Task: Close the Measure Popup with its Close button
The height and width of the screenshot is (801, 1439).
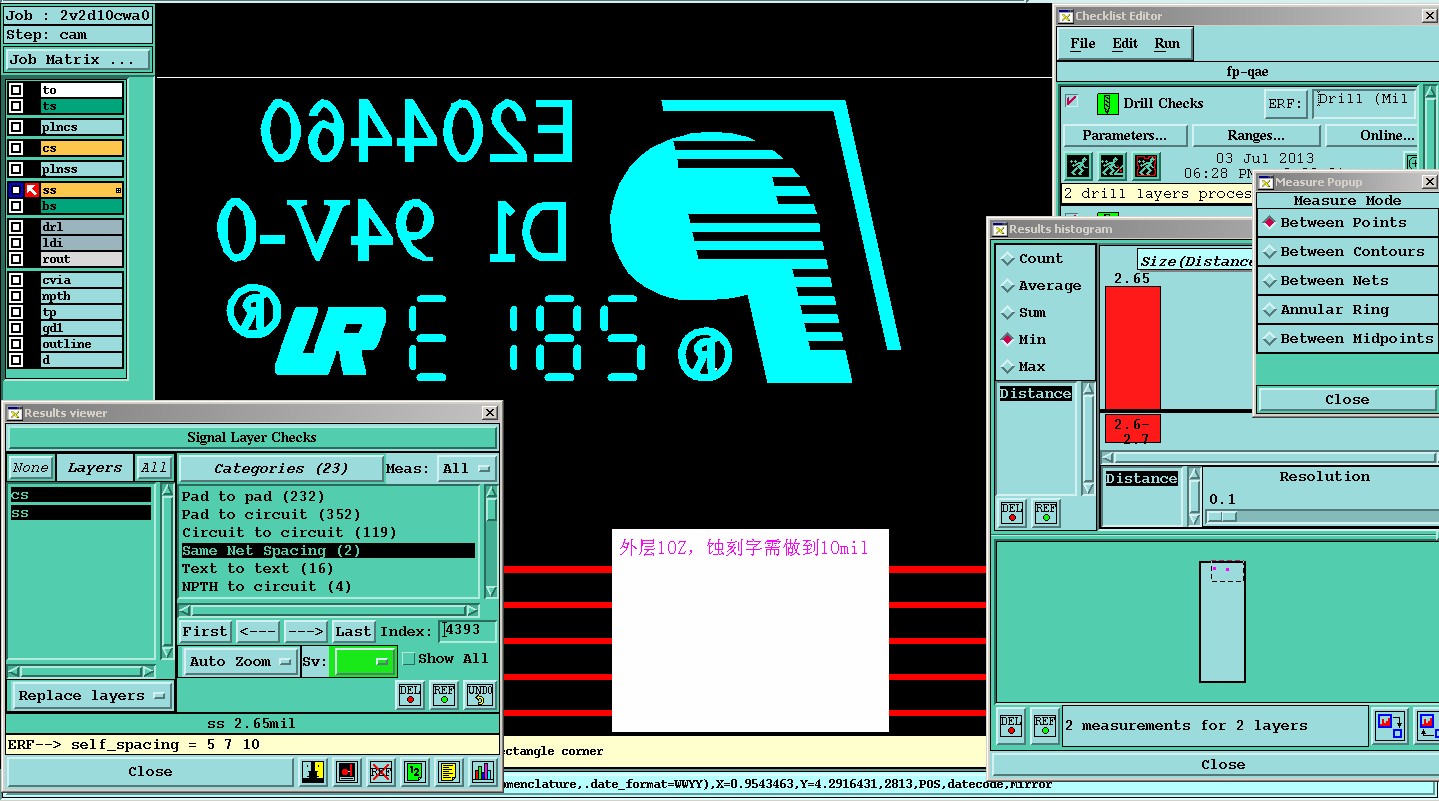Action: (x=1347, y=399)
